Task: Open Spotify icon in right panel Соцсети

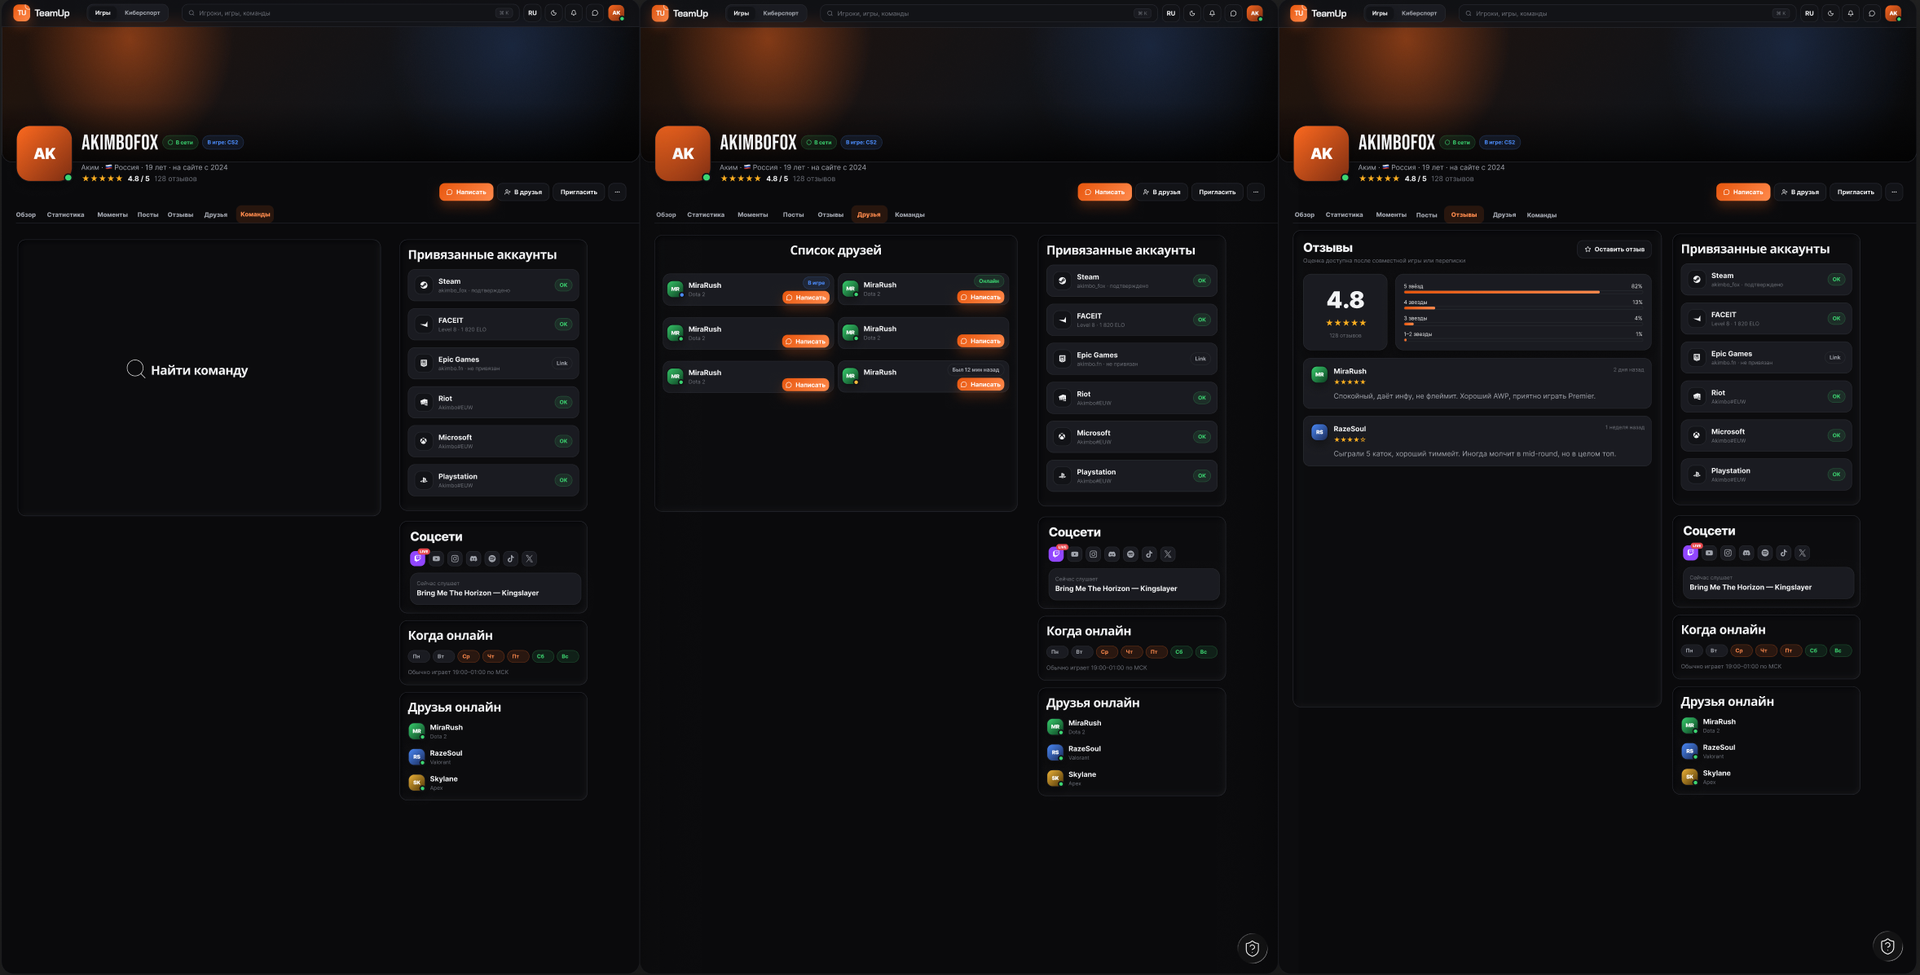Action: (x=1765, y=553)
